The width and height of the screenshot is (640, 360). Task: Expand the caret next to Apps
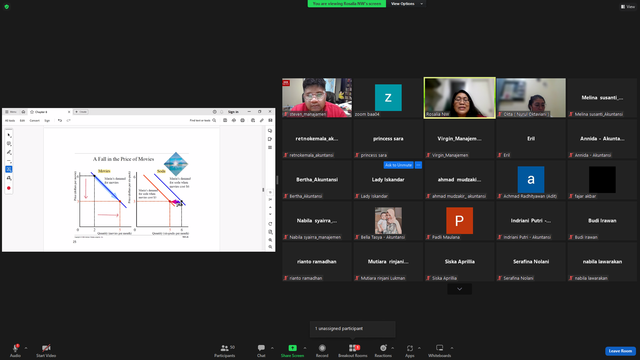(x=419, y=348)
